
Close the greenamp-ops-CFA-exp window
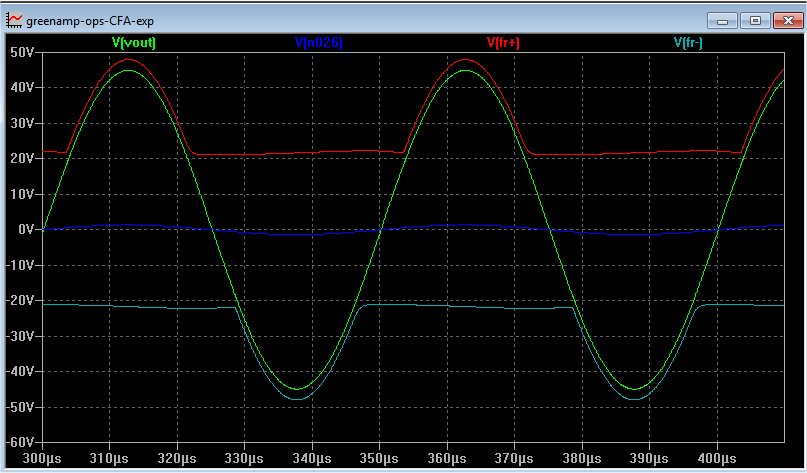point(788,21)
